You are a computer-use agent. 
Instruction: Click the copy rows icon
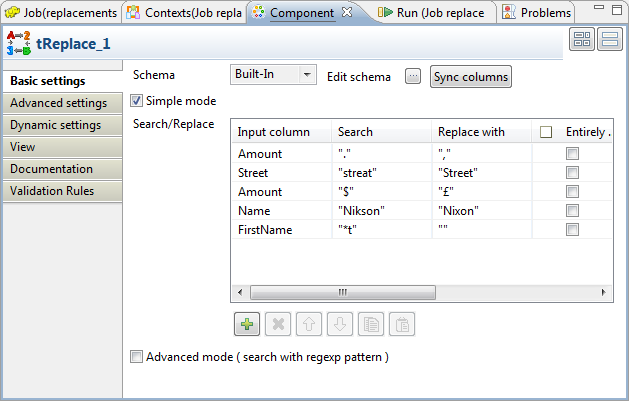[x=370, y=324]
